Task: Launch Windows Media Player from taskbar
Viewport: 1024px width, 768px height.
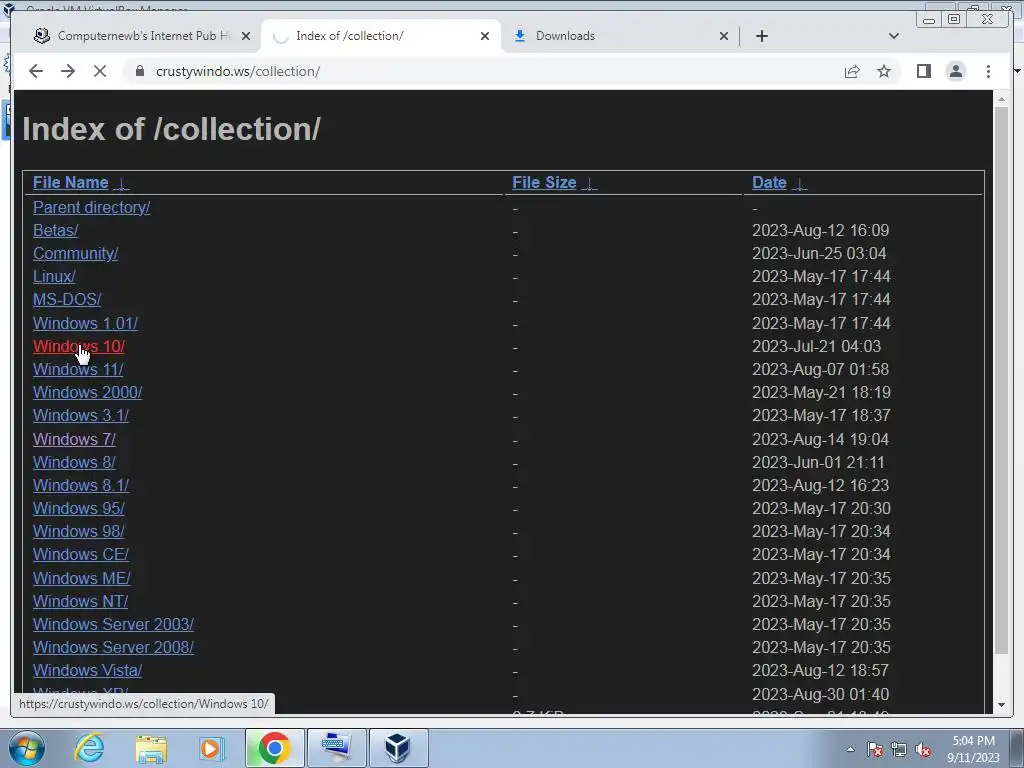Action: 212,748
